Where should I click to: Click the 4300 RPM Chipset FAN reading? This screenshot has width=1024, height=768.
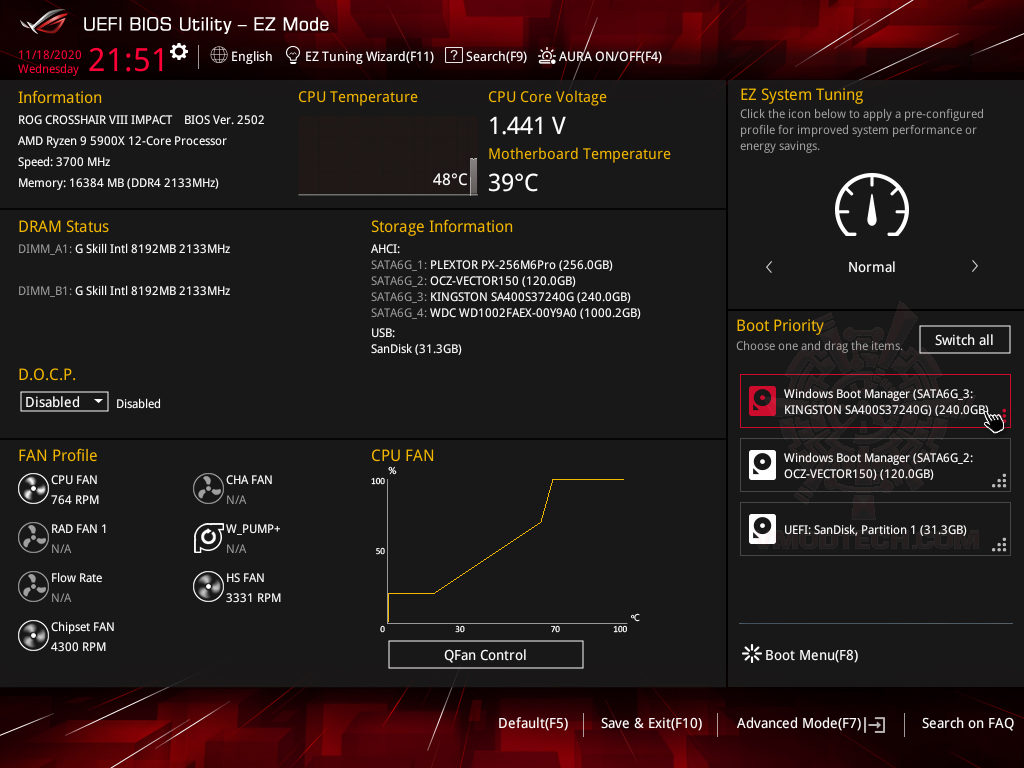78,647
